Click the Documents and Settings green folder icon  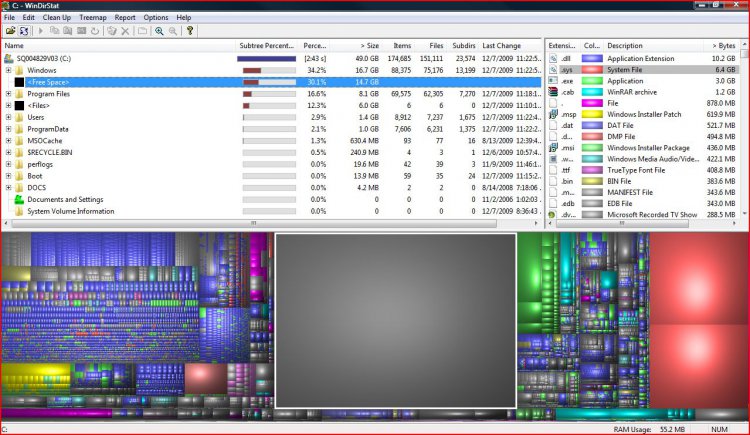(19, 200)
